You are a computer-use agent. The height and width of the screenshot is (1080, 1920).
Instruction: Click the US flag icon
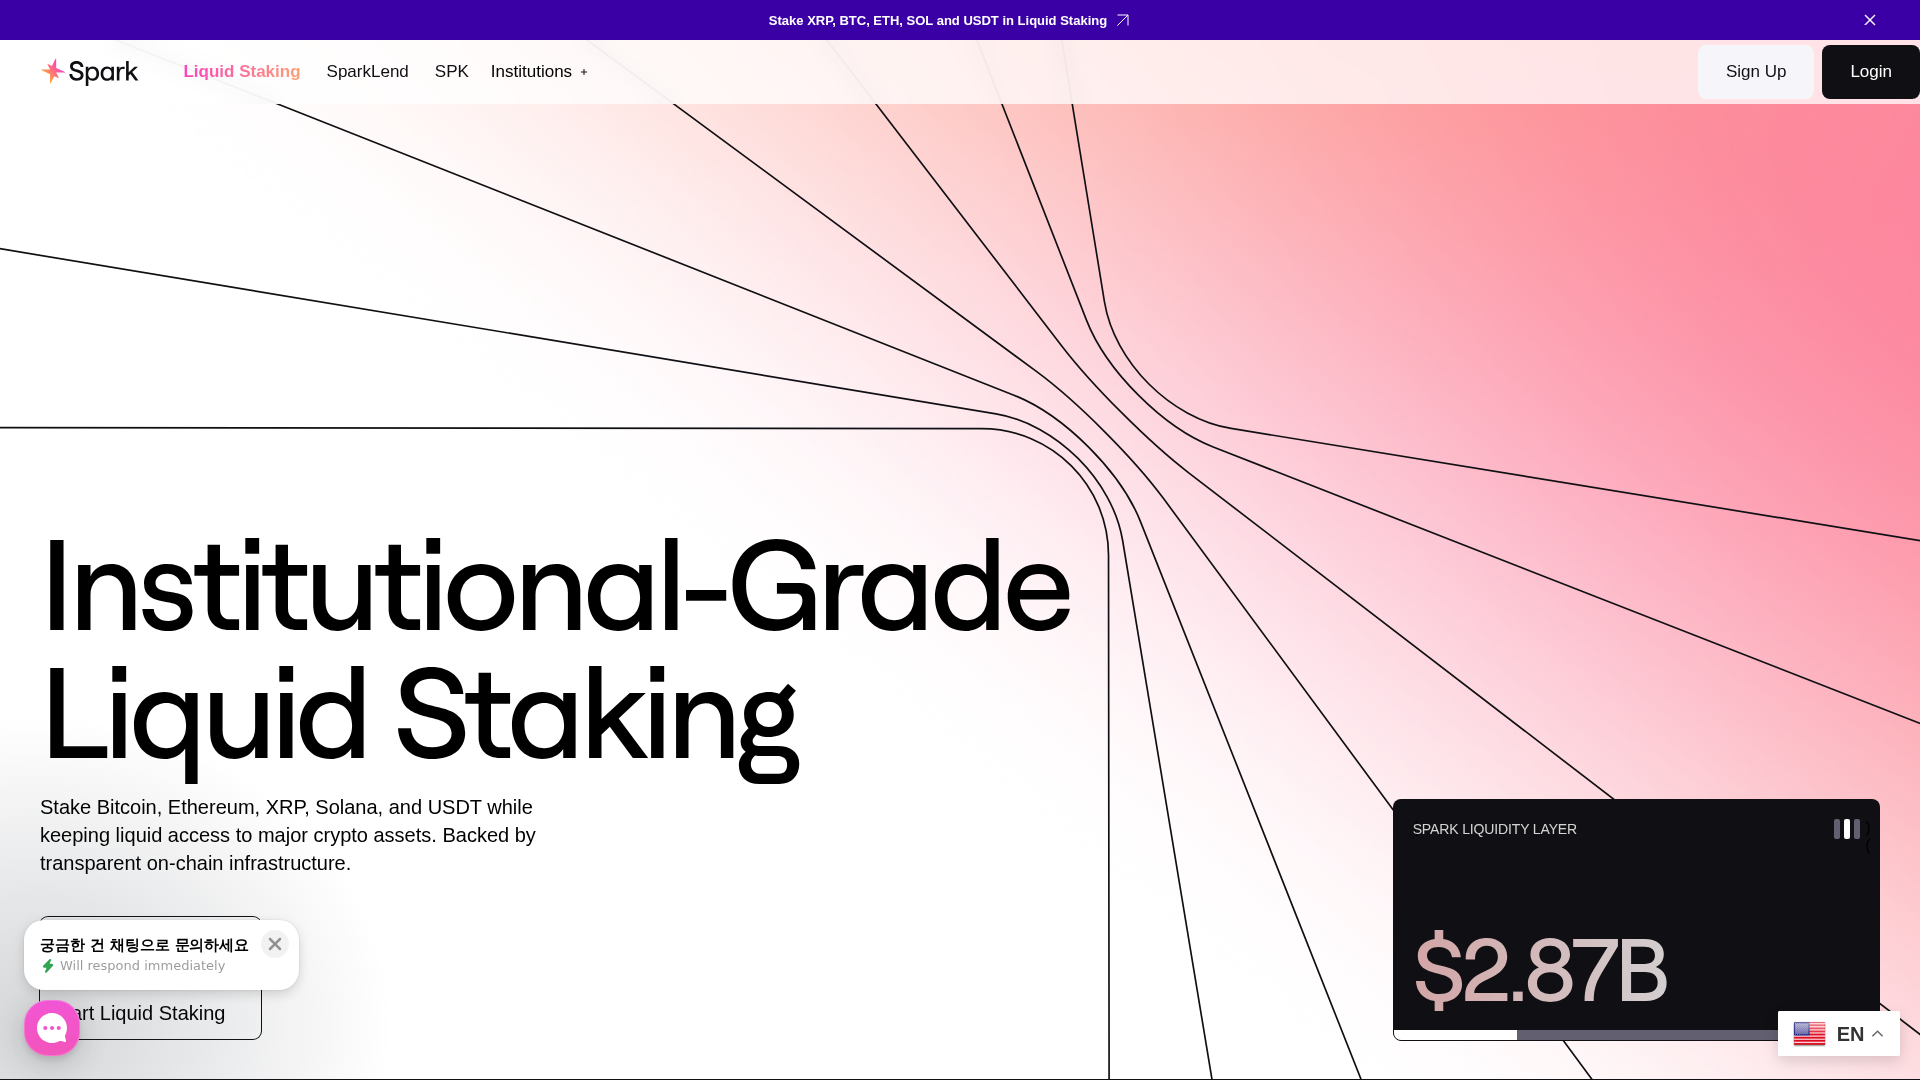[x=1809, y=1034]
